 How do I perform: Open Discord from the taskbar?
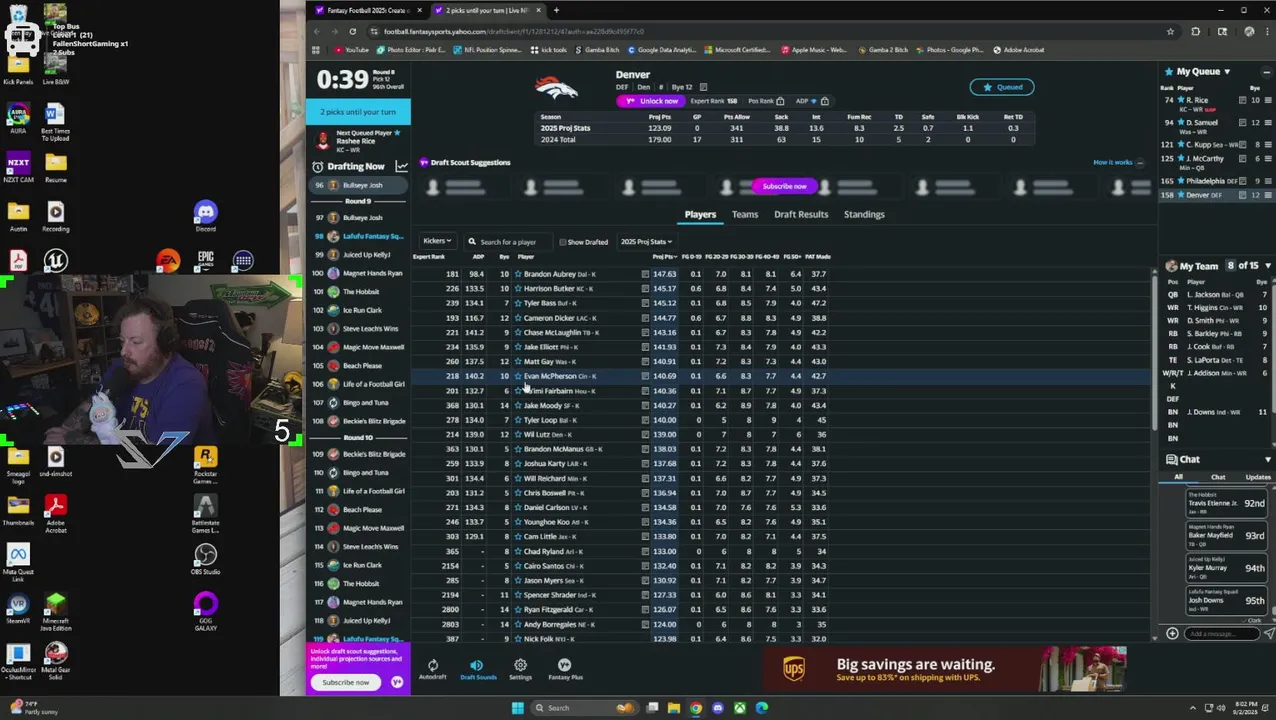pyautogui.click(x=717, y=708)
